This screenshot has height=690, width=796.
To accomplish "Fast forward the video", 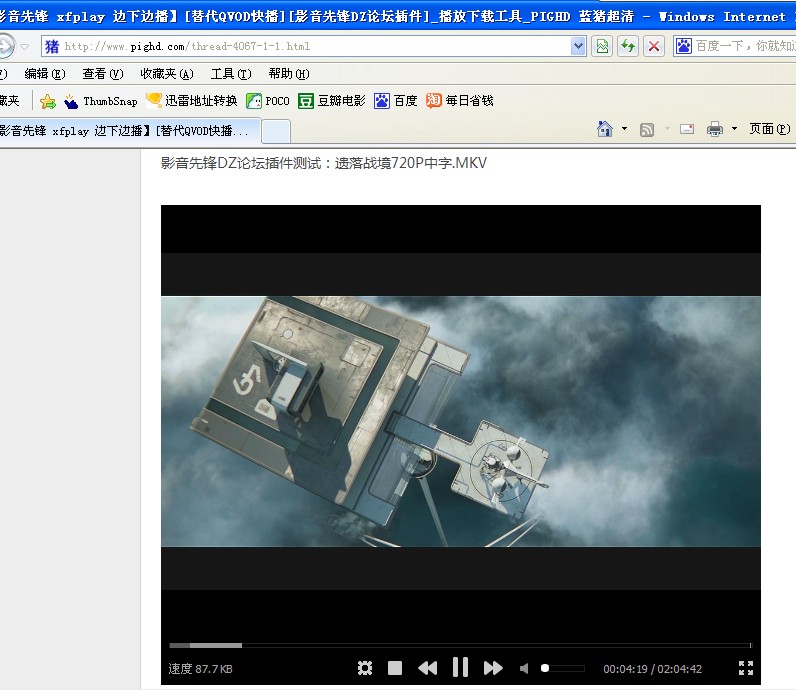I will 493,668.
